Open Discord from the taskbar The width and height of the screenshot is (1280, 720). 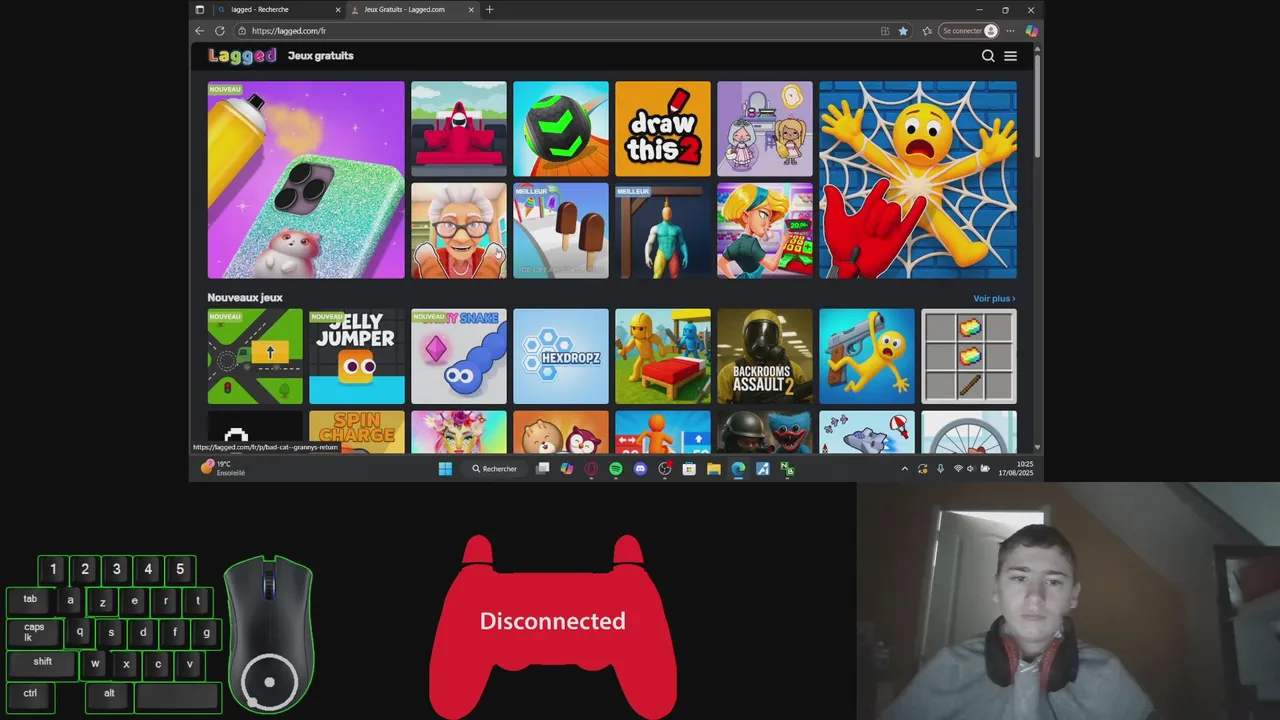point(640,469)
